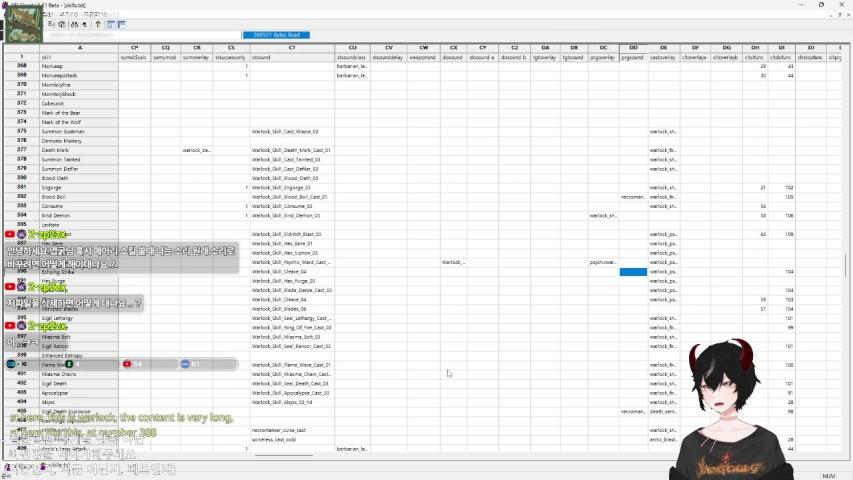Click the 'Death Mark' skill name cell

pyautogui.click(x=79, y=150)
